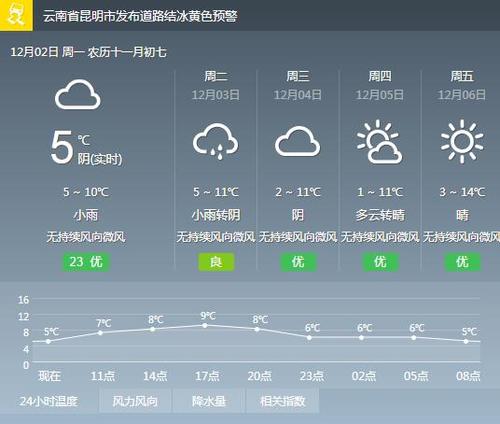Click the 周二 light rain cloud icon
The width and height of the screenshot is (500, 424).
(x=215, y=141)
